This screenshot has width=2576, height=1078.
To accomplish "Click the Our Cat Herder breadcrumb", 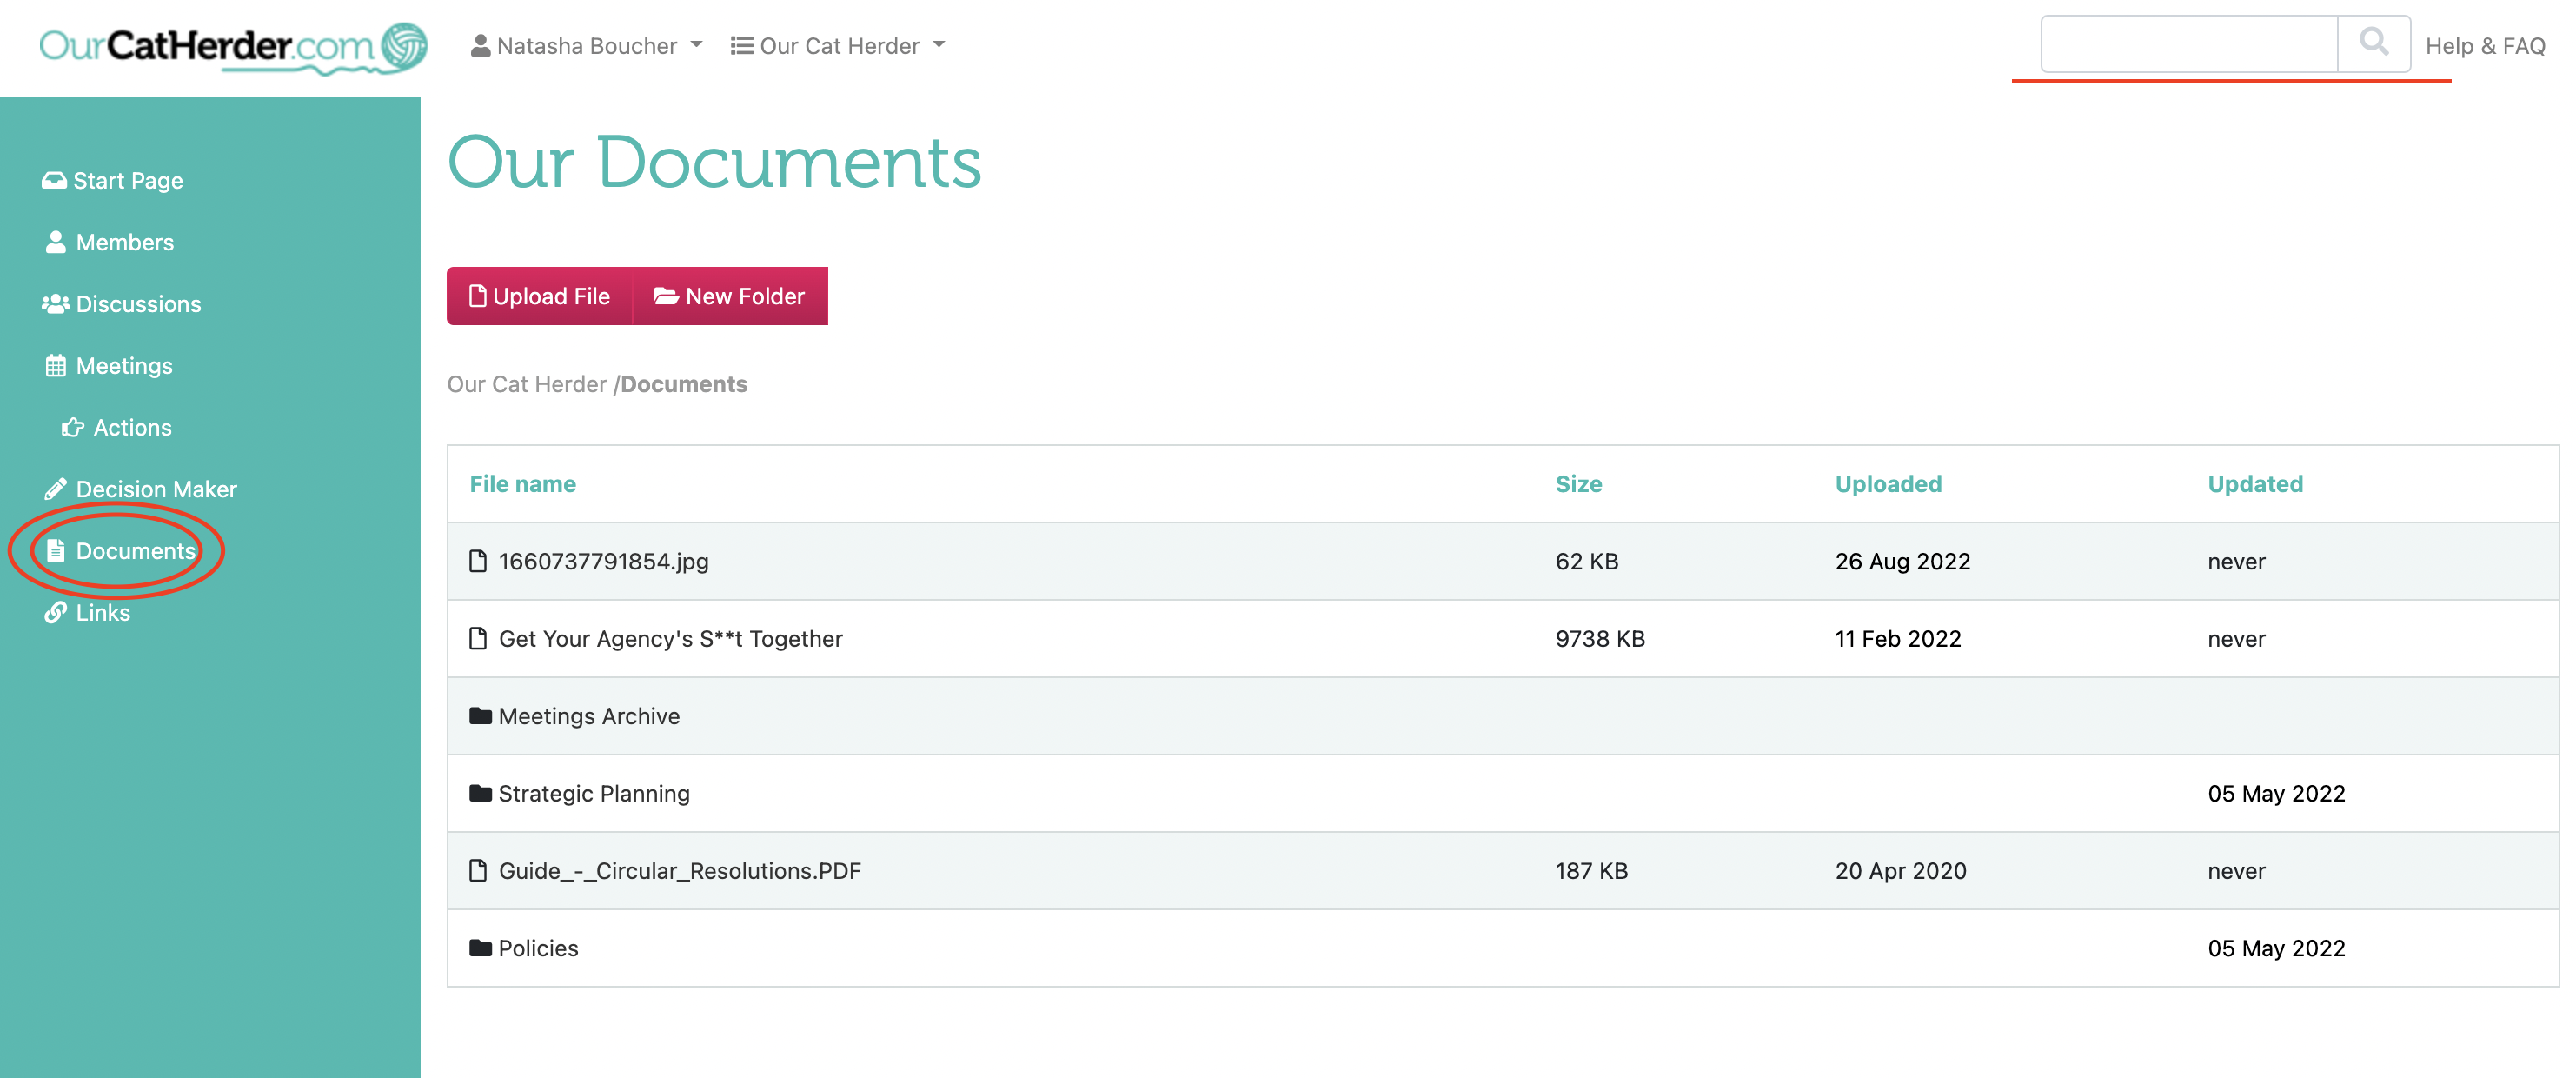I will pos(528,384).
